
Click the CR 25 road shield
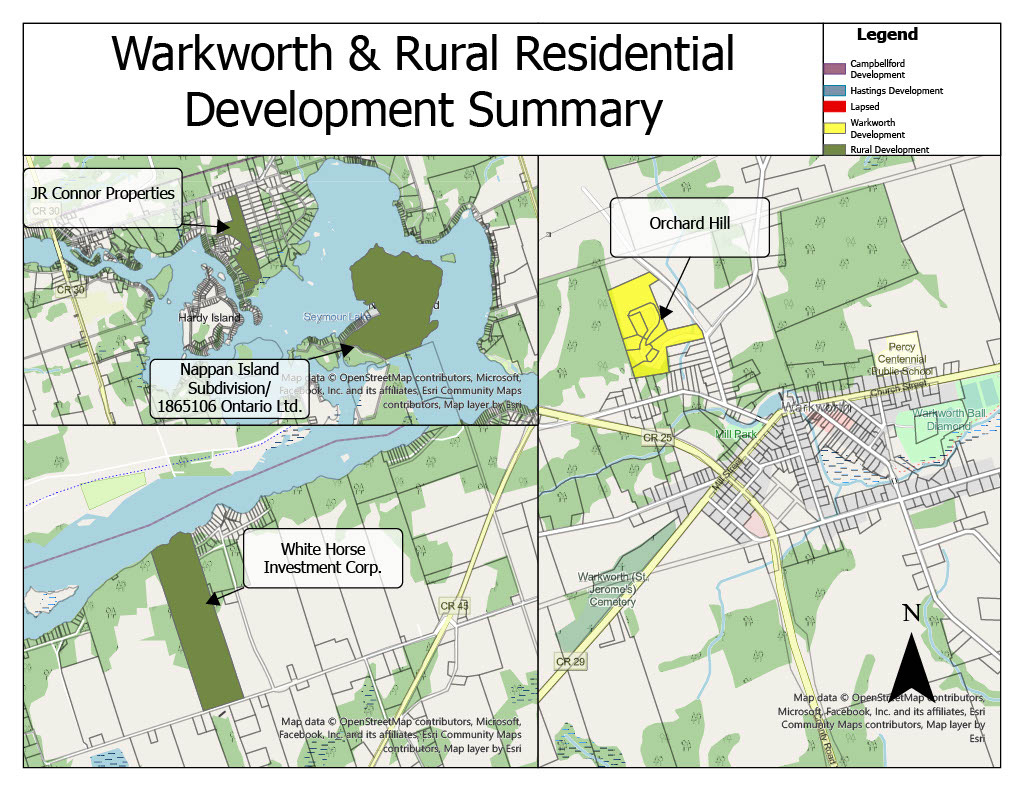click(657, 438)
